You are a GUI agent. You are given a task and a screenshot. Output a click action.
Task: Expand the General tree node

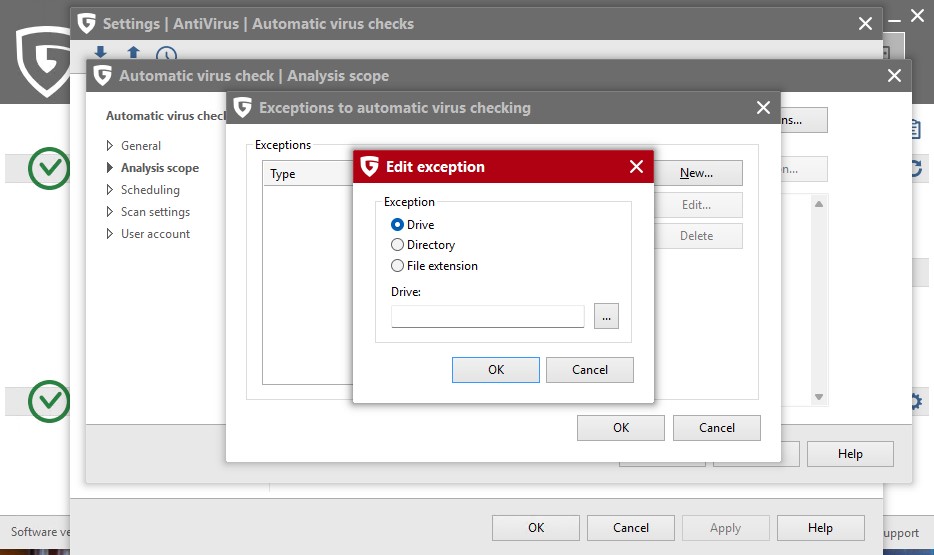pos(110,145)
